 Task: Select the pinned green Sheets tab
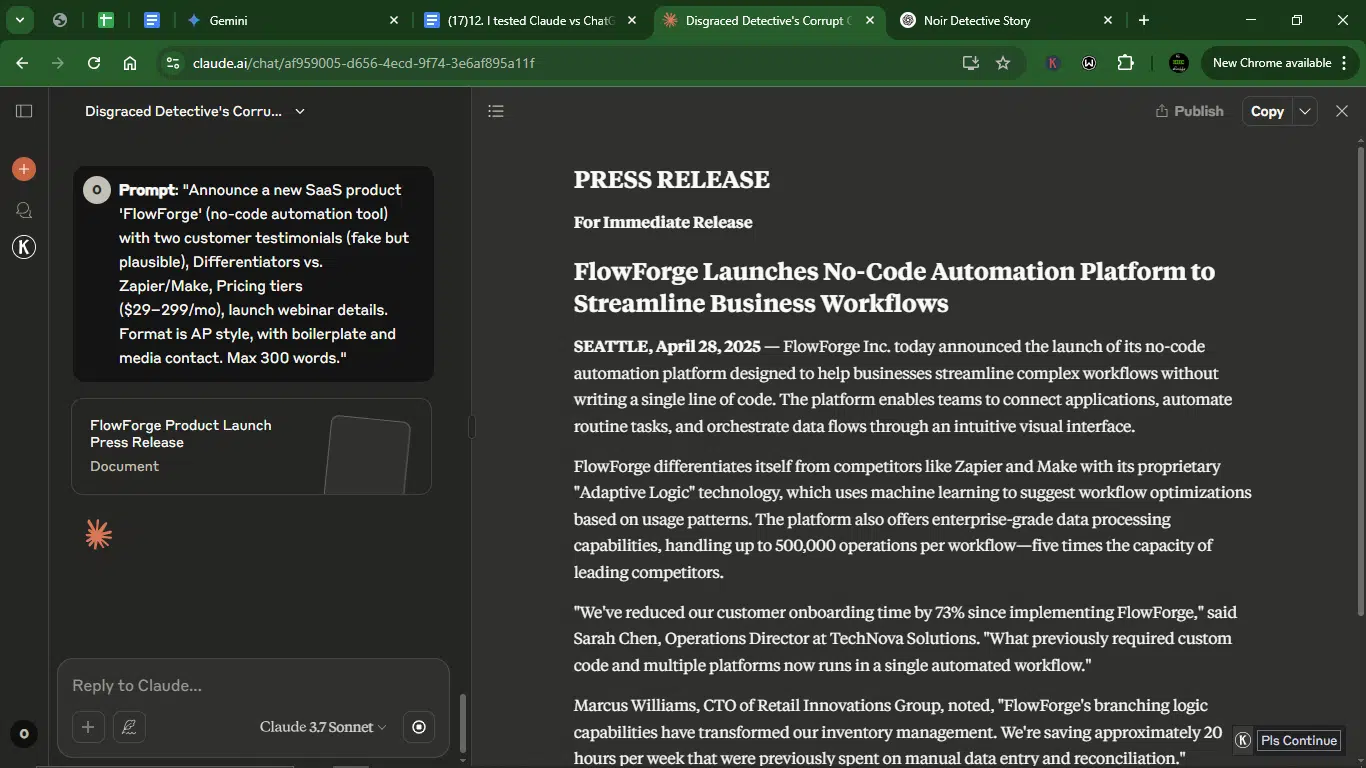point(106,20)
